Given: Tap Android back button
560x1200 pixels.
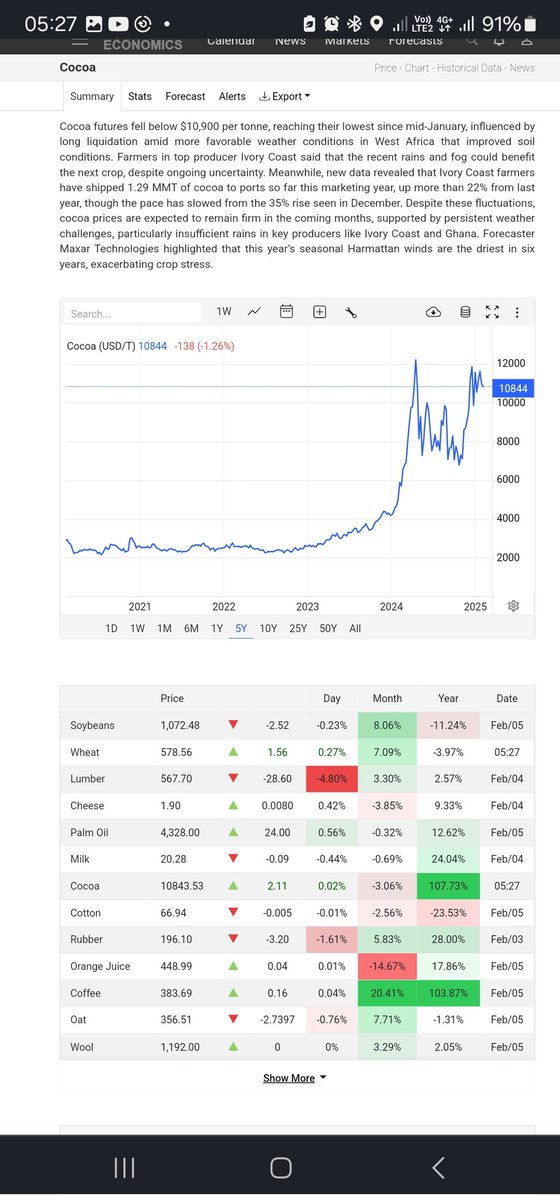Looking at the screenshot, I should tap(437, 1167).
